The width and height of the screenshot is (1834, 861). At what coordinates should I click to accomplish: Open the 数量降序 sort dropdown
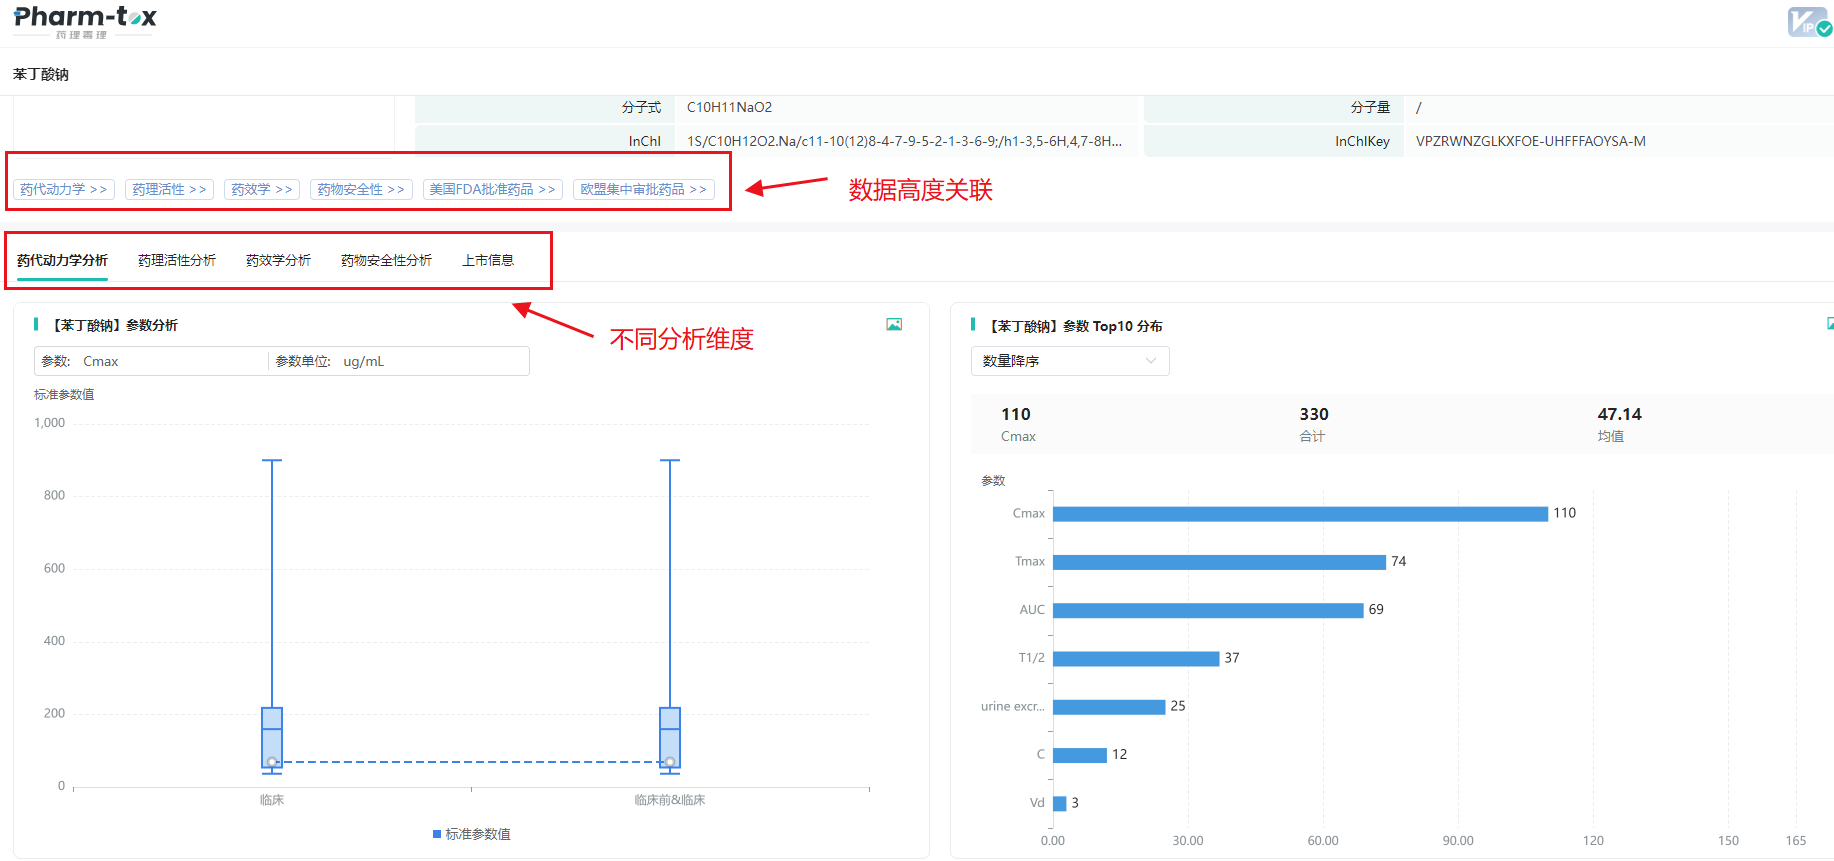pyautogui.click(x=1069, y=361)
